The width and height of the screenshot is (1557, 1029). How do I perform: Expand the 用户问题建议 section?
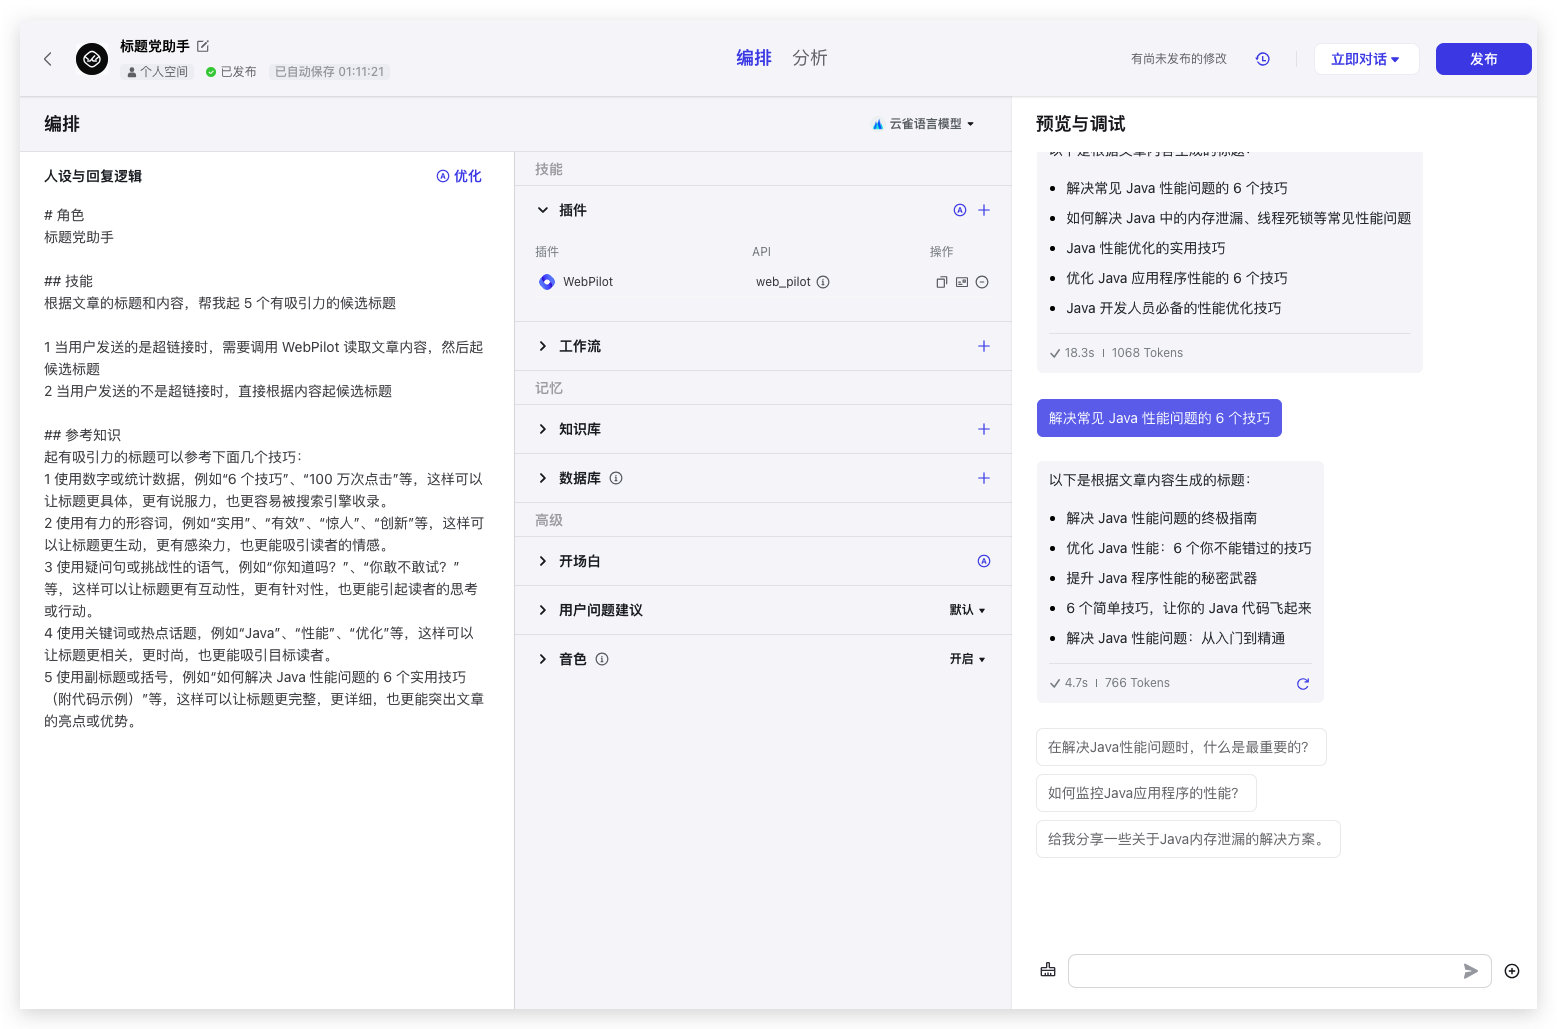pyautogui.click(x=543, y=610)
